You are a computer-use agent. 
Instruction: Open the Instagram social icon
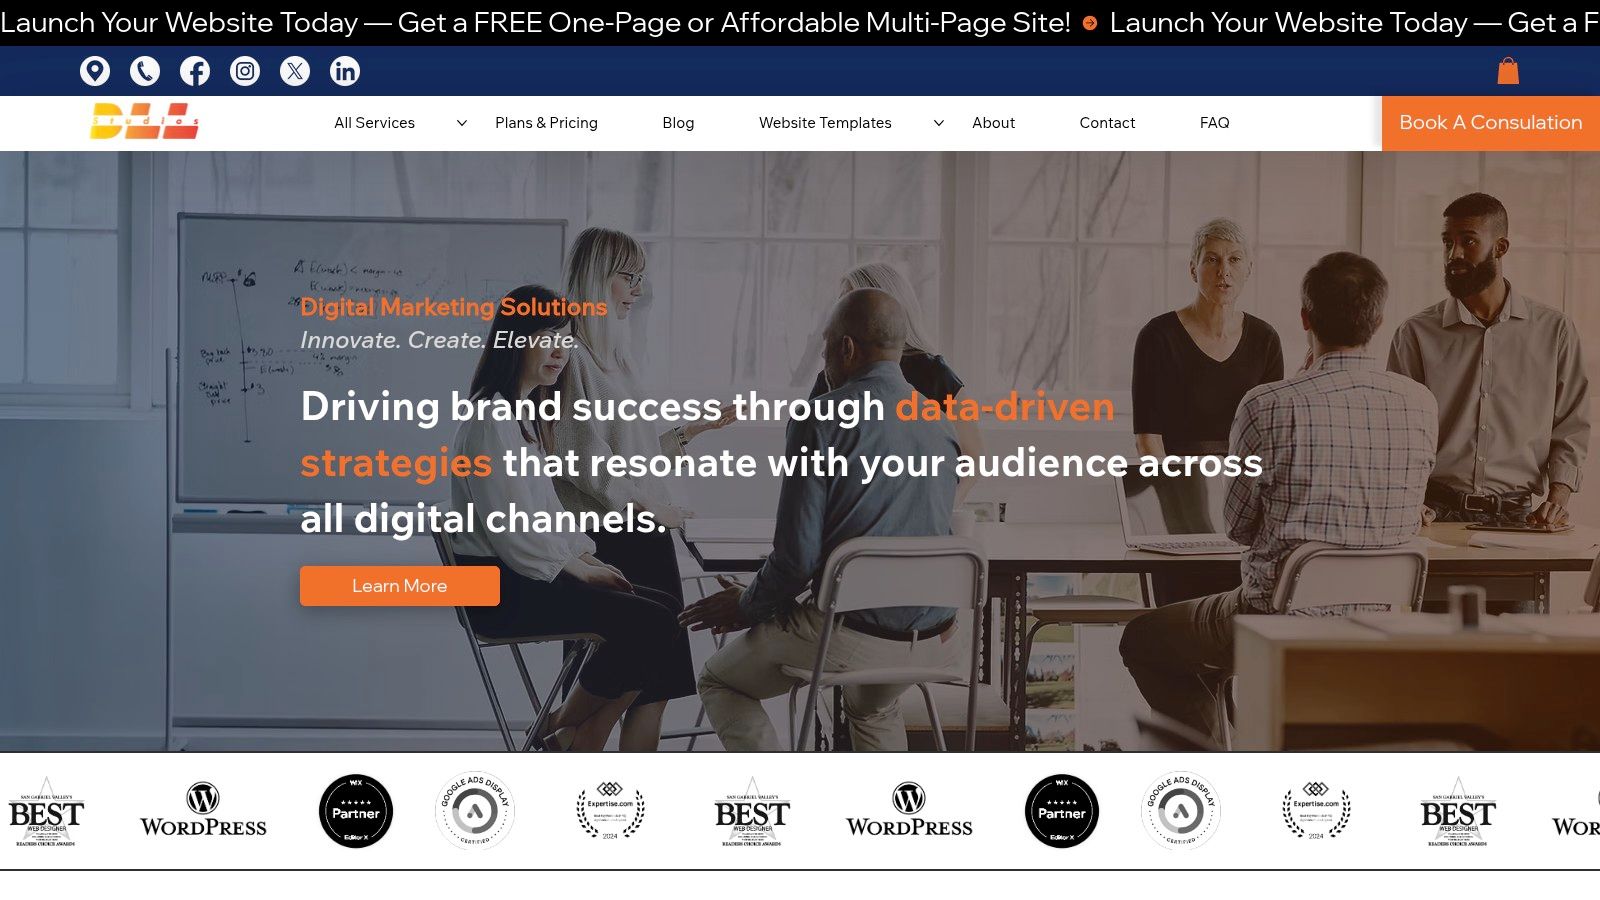click(x=245, y=71)
